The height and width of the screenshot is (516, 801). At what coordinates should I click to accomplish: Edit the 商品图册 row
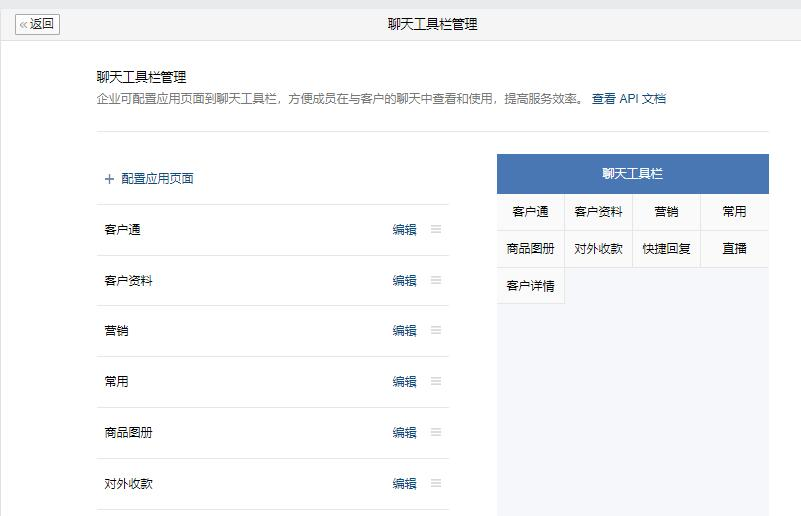(x=404, y=433)
